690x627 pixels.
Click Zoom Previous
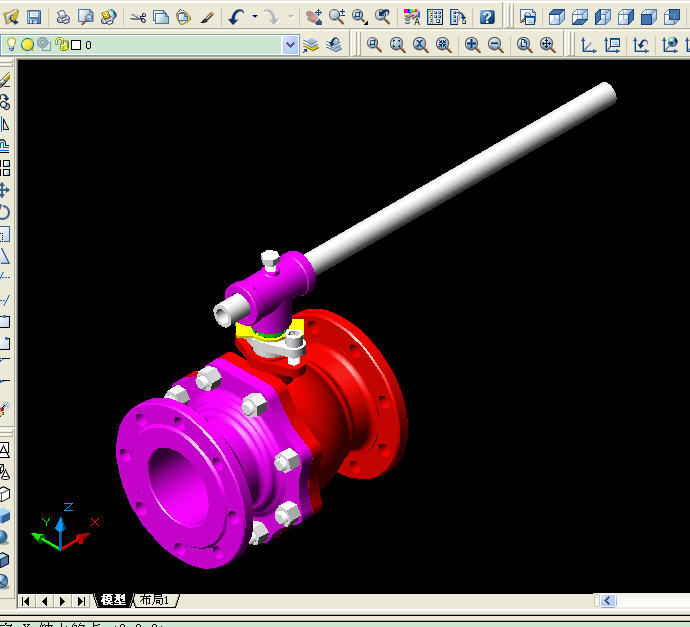coord(383,17)
